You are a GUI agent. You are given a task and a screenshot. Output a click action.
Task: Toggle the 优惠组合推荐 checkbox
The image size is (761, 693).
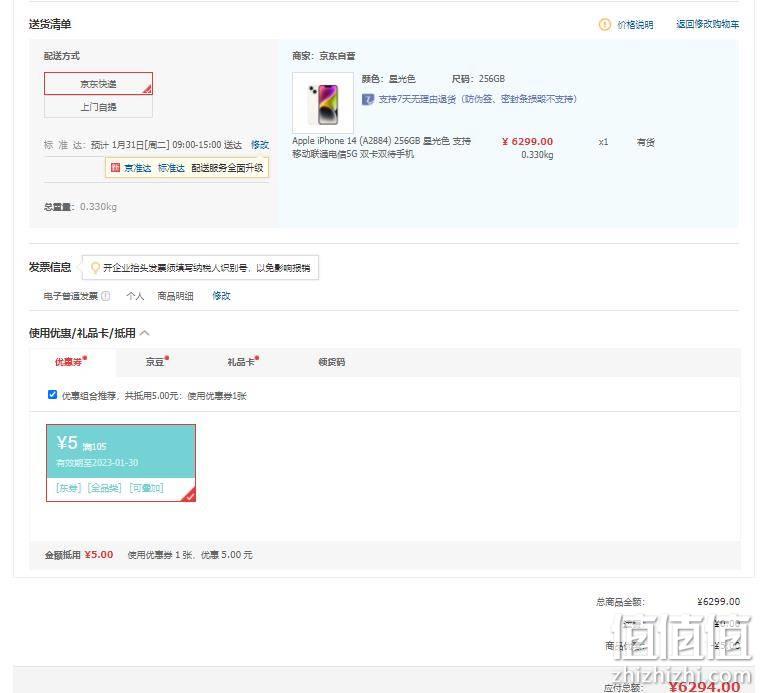pyautogui.click(x=52, y=395)
